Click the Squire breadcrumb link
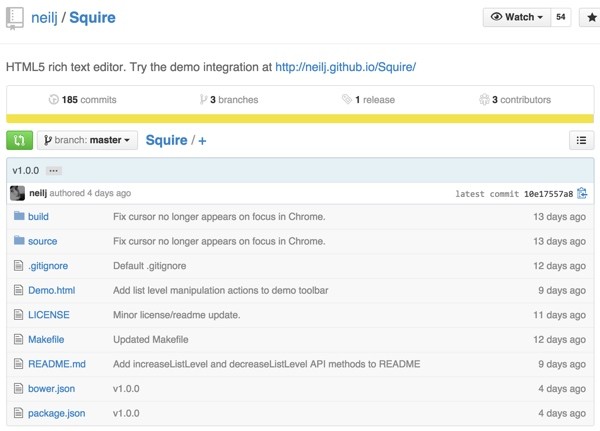This screenshot has height=431, width=600. click(166, 140)
